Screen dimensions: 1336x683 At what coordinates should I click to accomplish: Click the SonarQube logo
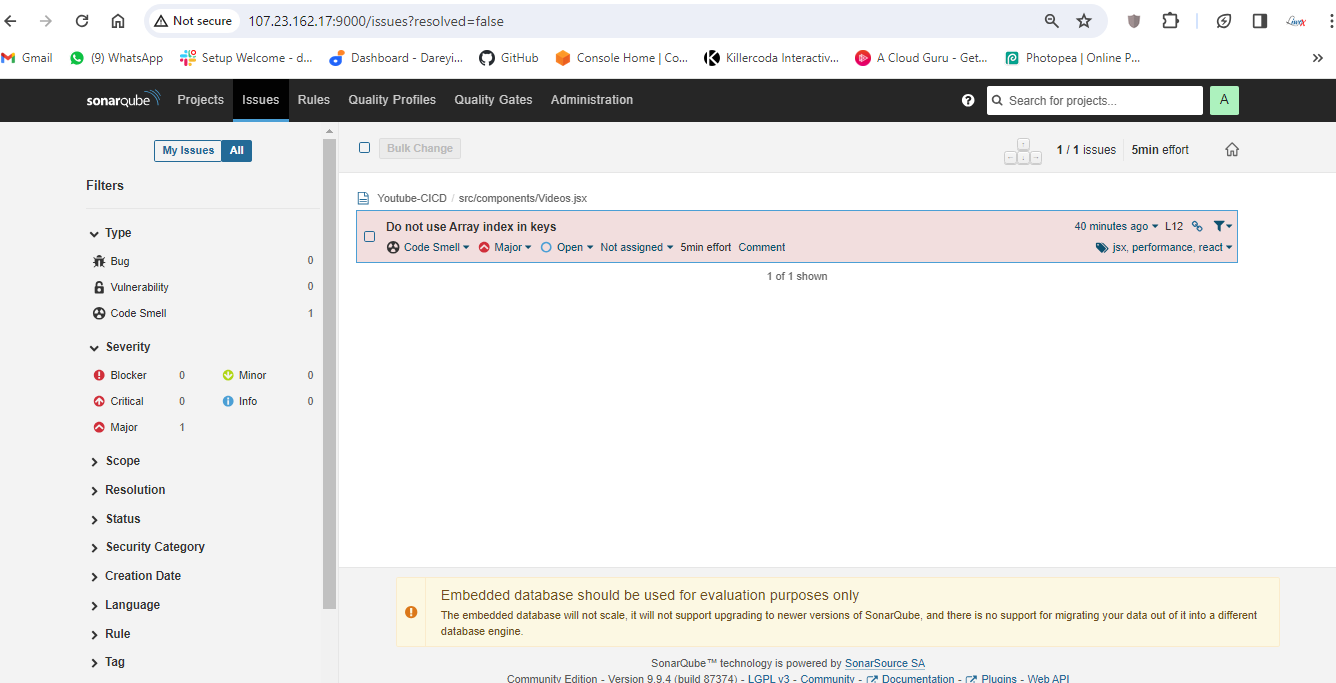124,100
